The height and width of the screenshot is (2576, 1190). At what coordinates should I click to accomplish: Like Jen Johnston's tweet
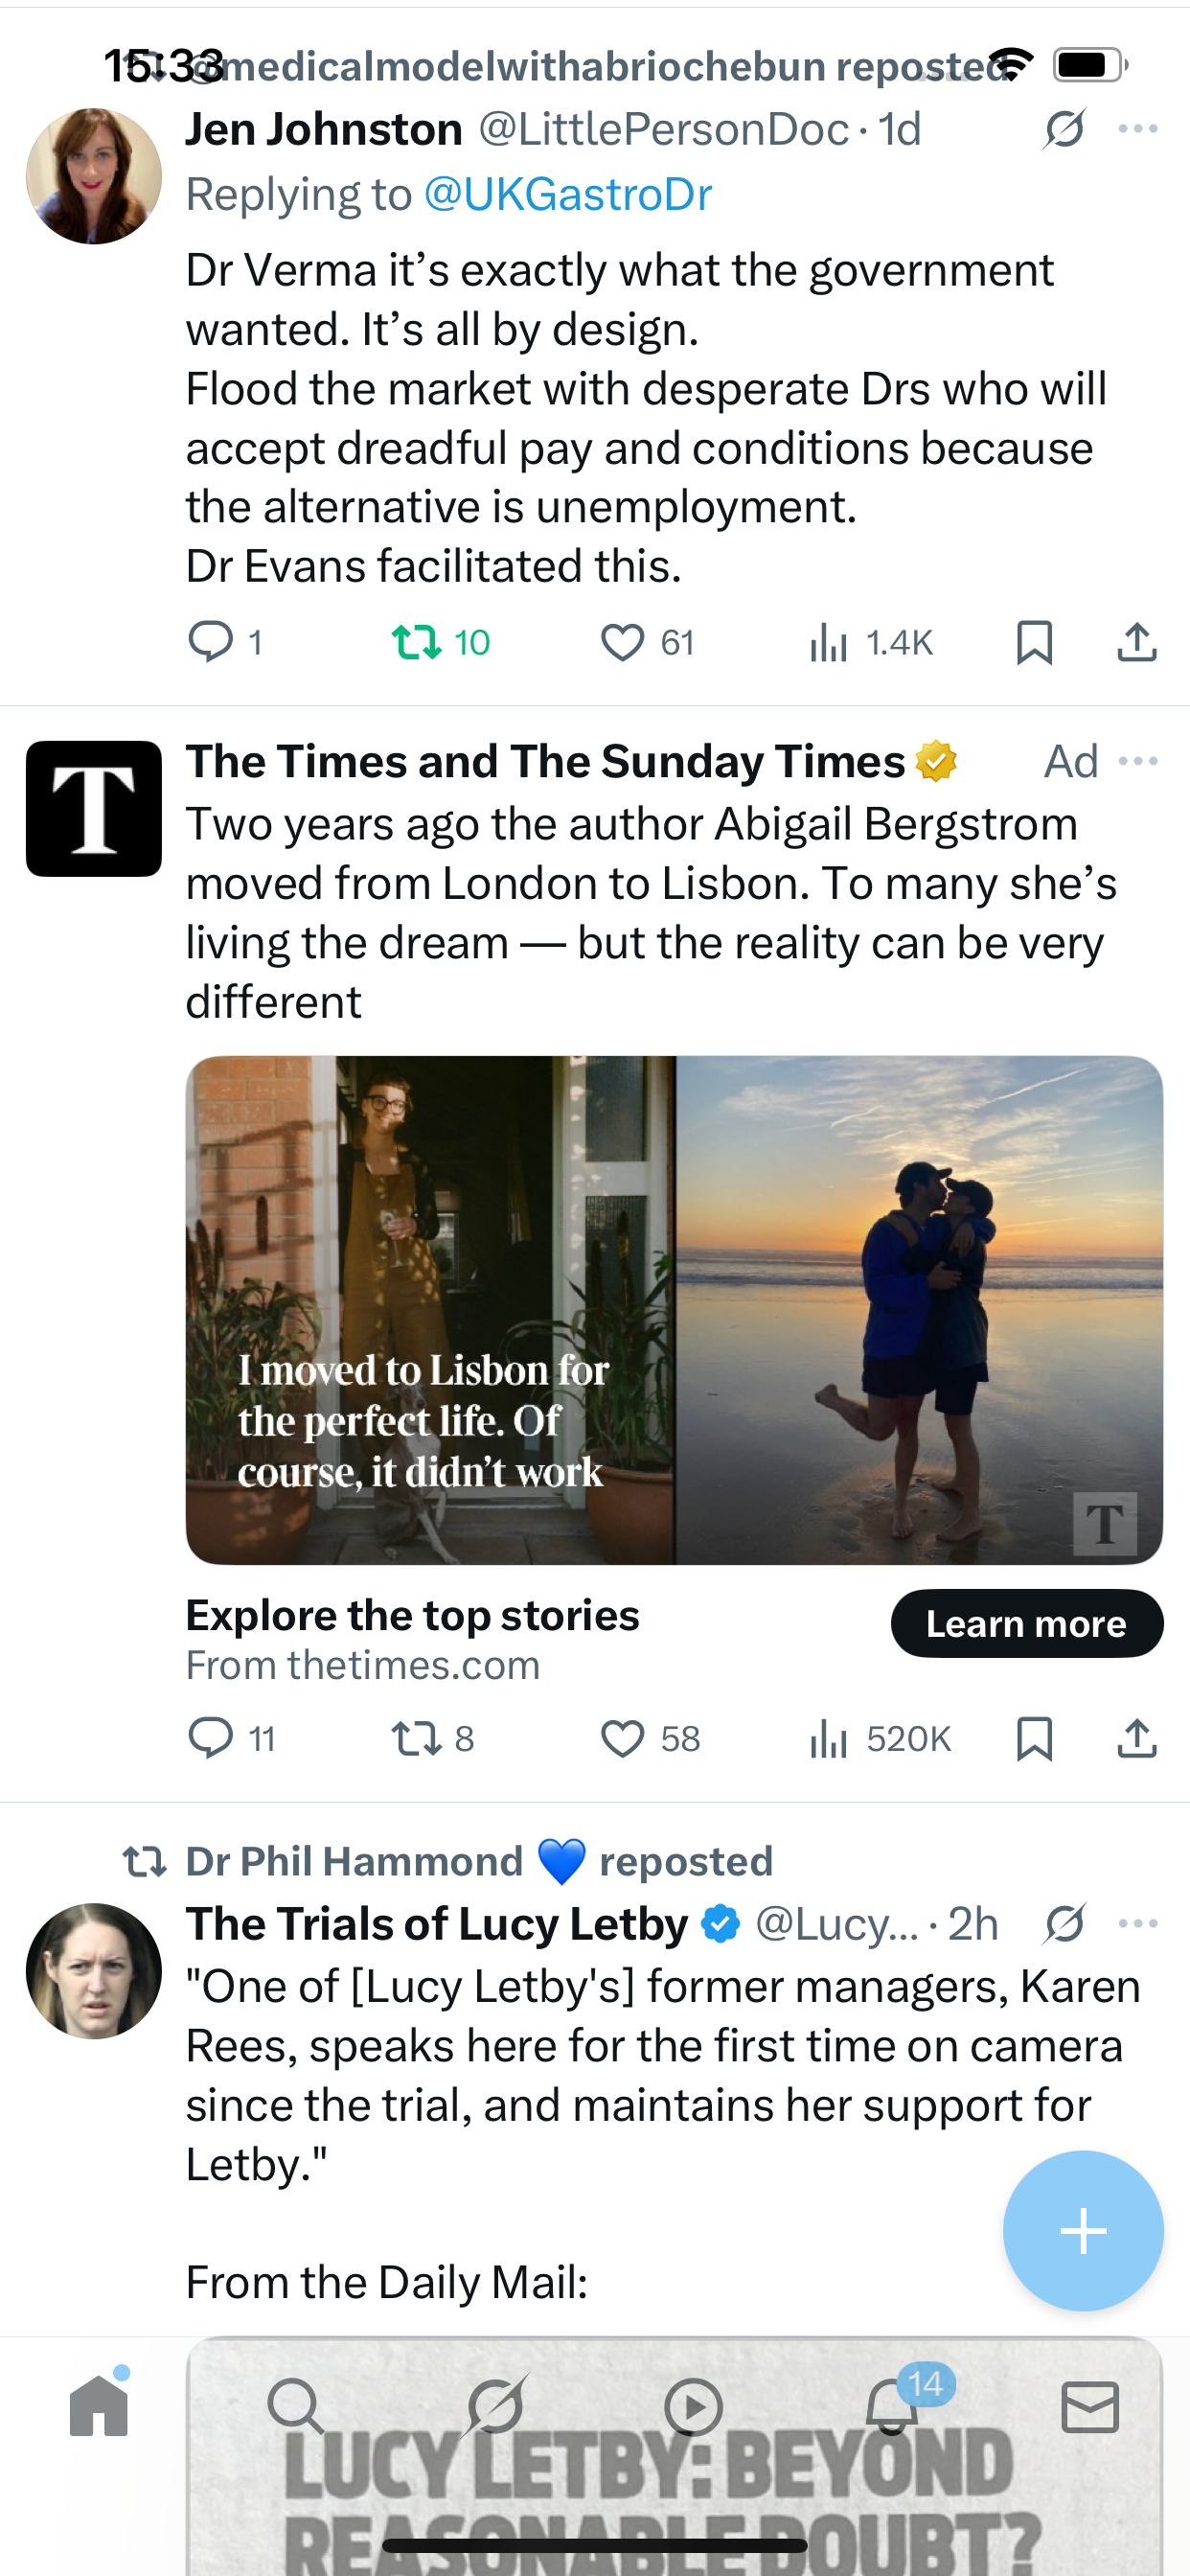coord(622,642)
